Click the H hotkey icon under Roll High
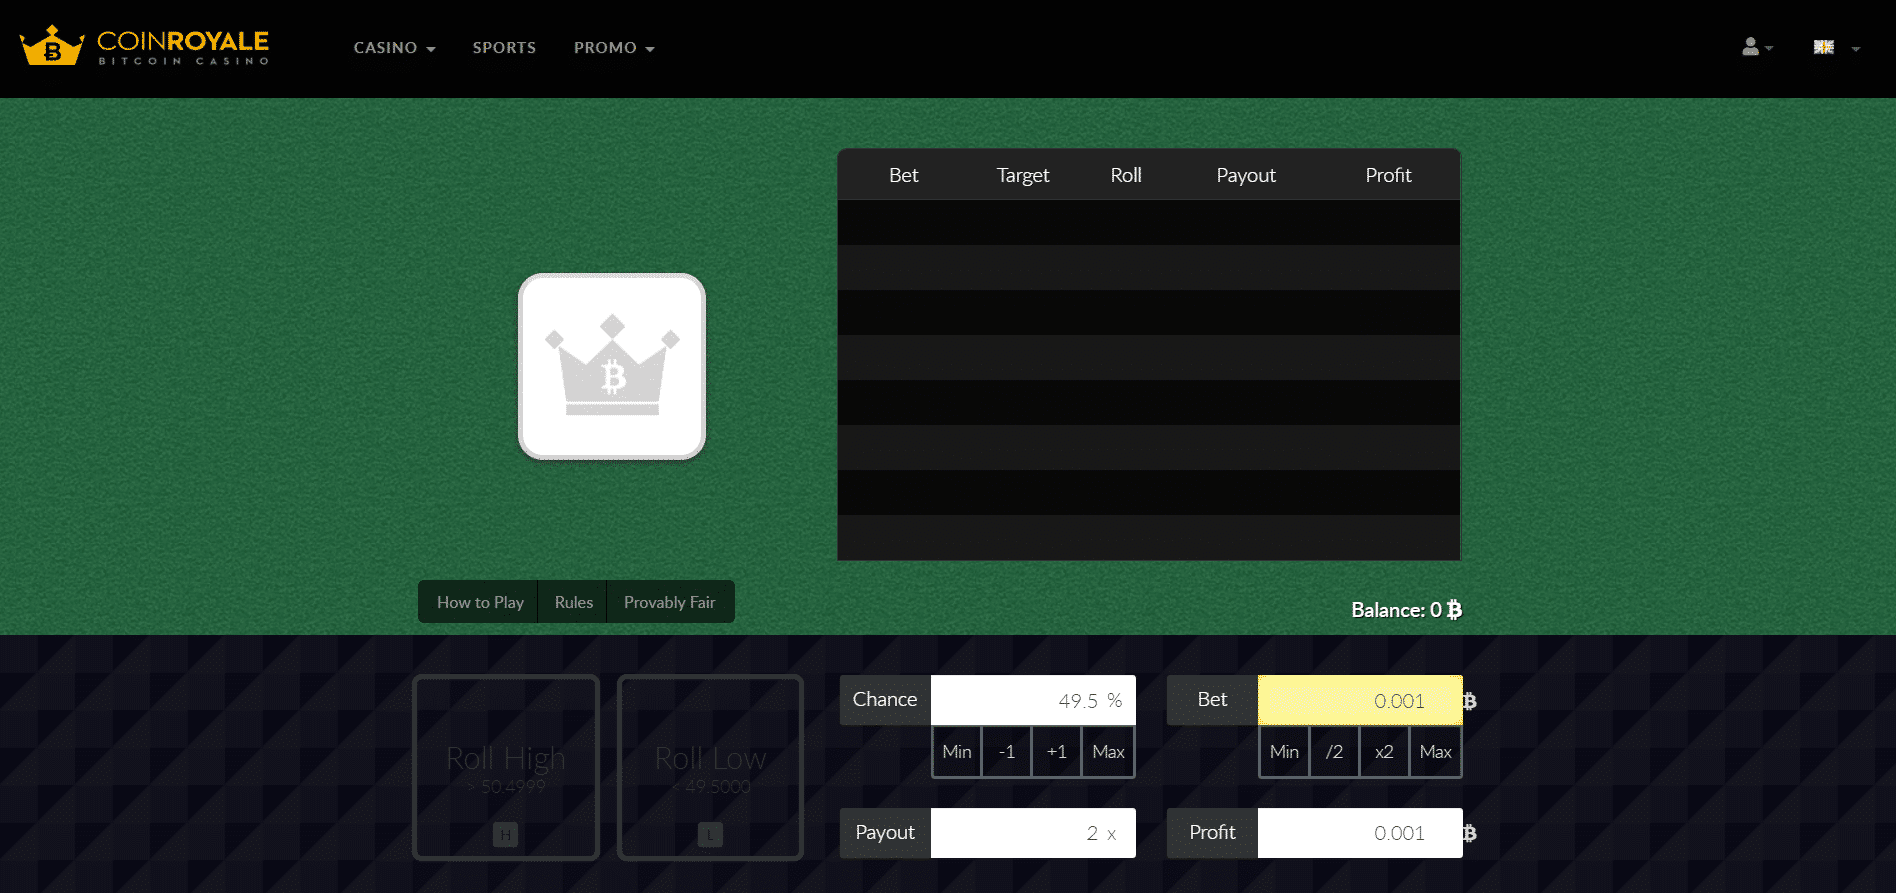Viewport: 1896px width, 893px height. pyautogui.click(x=506, y=834)
